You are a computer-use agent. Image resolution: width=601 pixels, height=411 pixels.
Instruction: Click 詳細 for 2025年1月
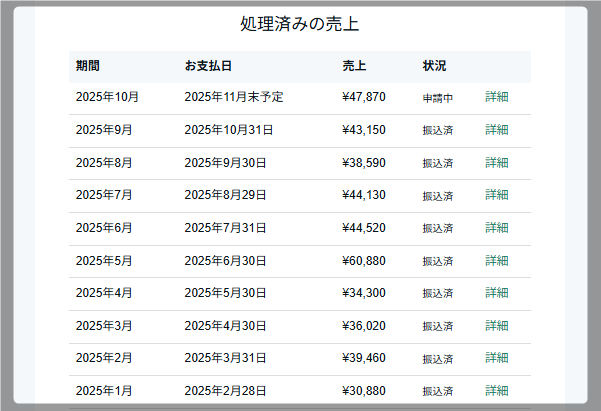click(x=497, y=391)
